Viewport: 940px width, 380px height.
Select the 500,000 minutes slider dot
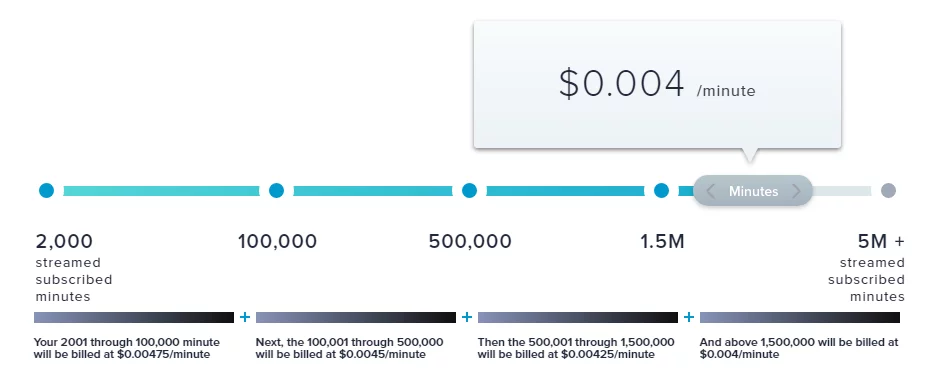[x=469, y=191]
